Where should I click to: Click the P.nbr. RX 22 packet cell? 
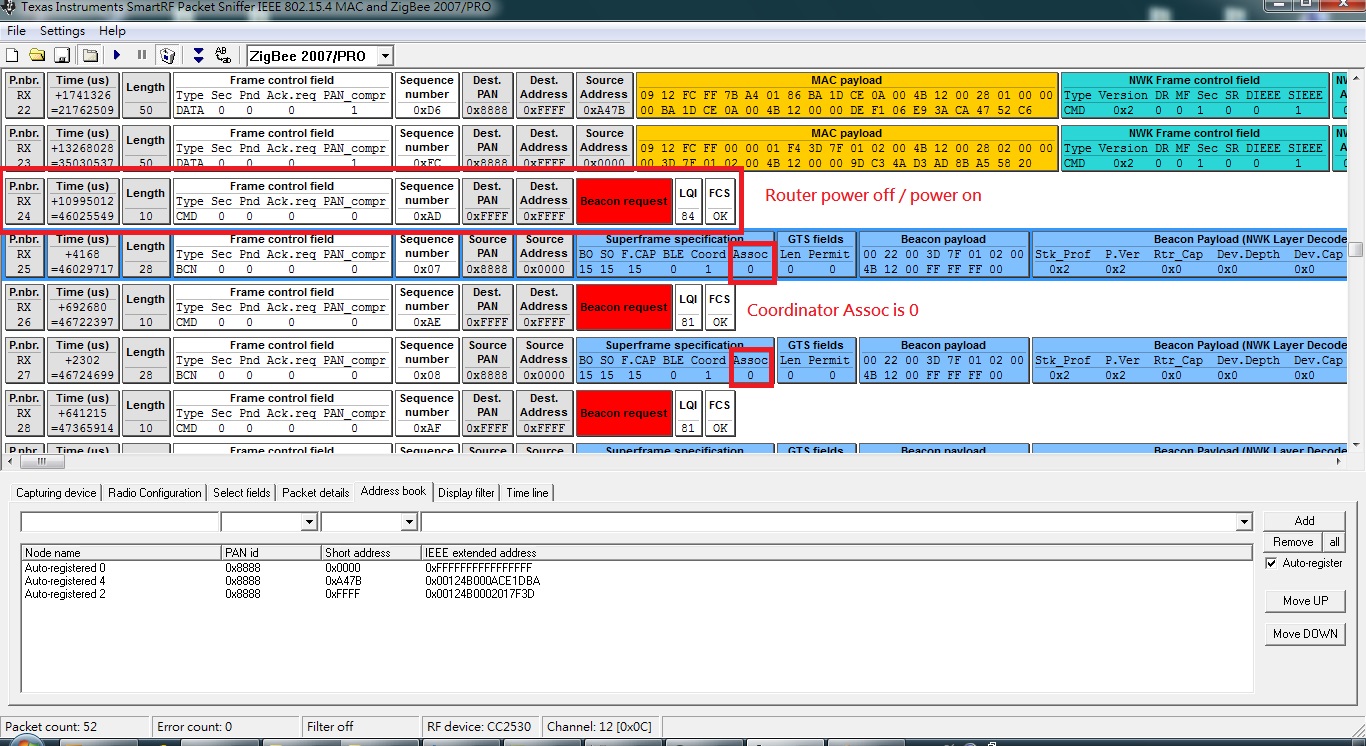(x=24, y=96)
